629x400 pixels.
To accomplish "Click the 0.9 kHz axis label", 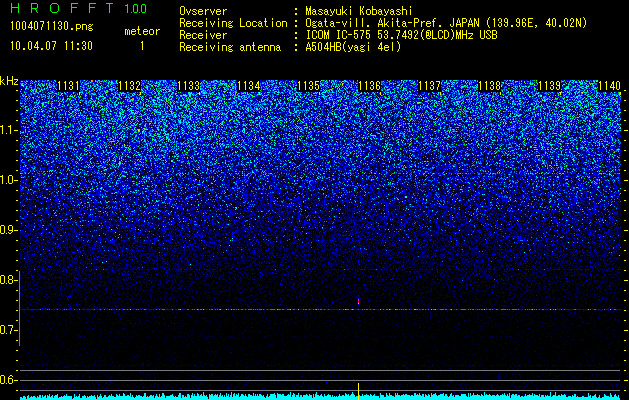I will point(9,230).
